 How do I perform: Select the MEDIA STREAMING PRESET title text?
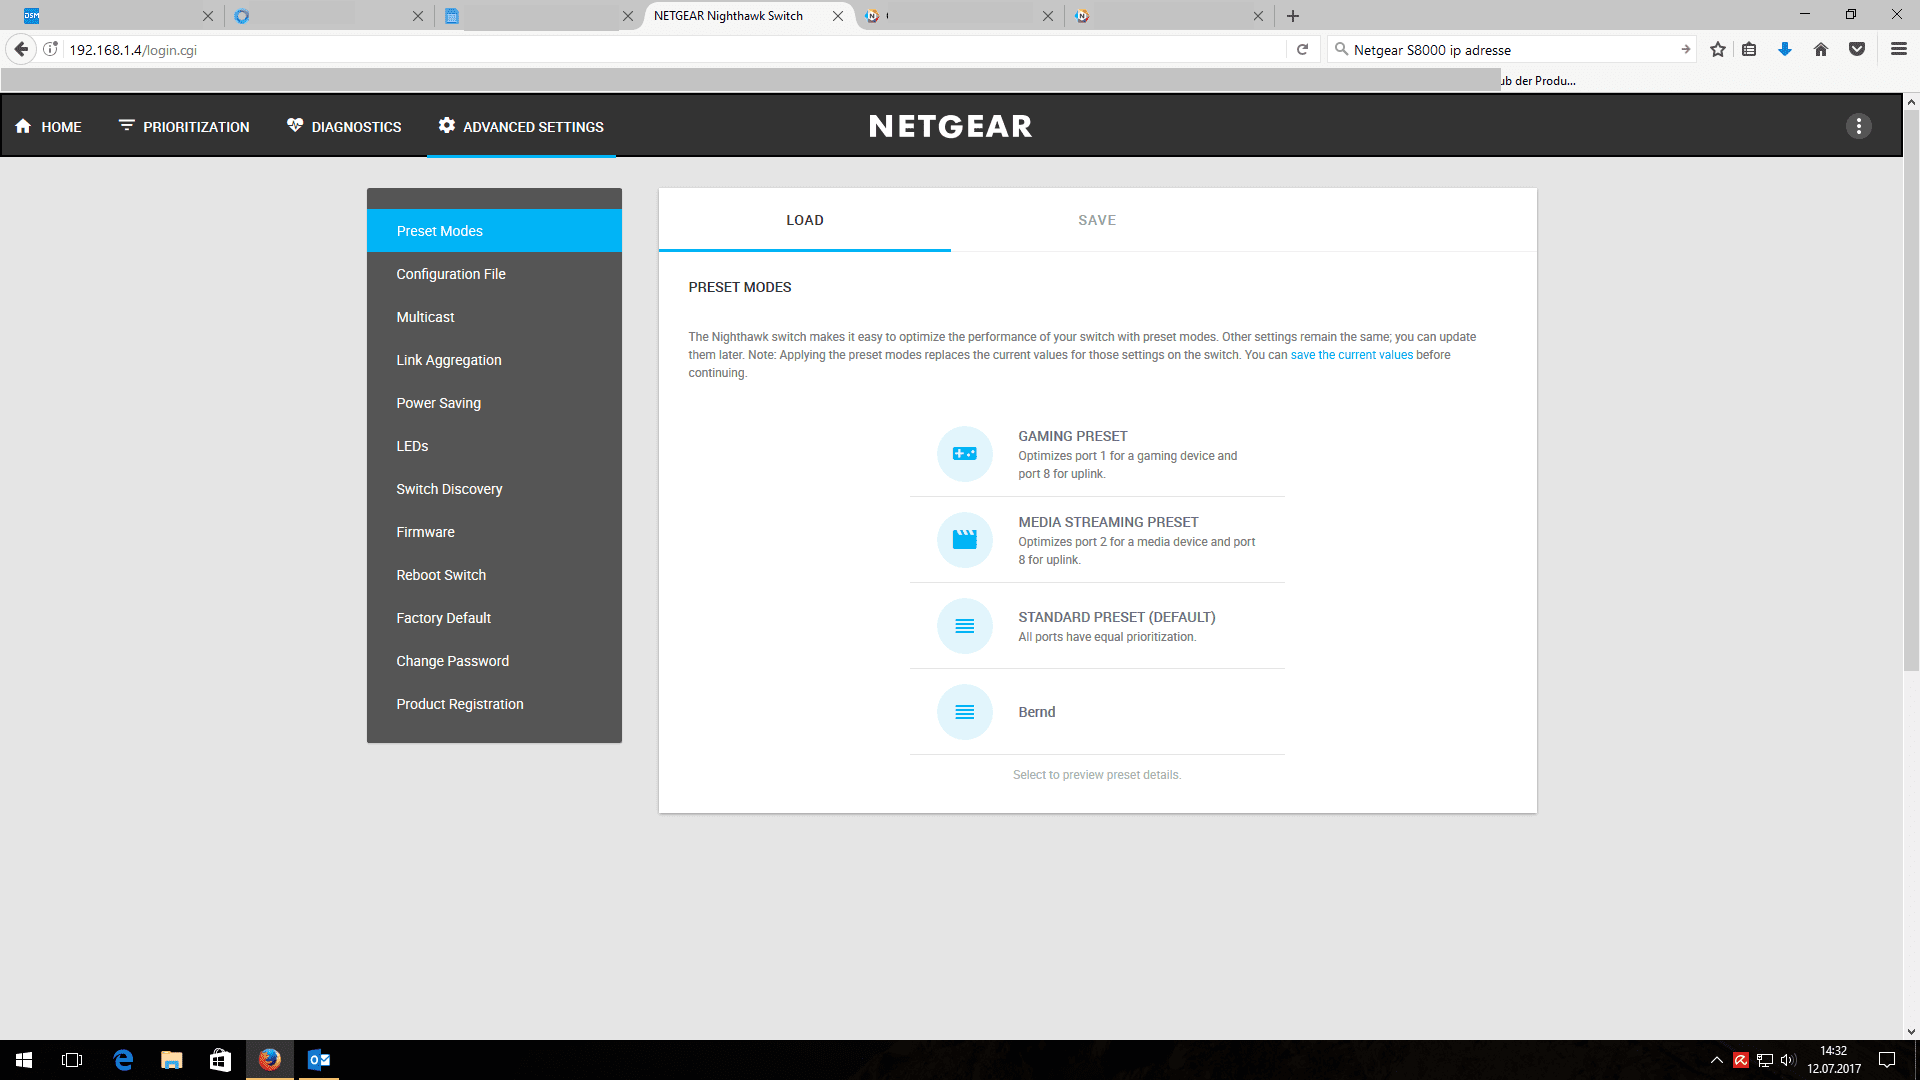click(1108, 522)
